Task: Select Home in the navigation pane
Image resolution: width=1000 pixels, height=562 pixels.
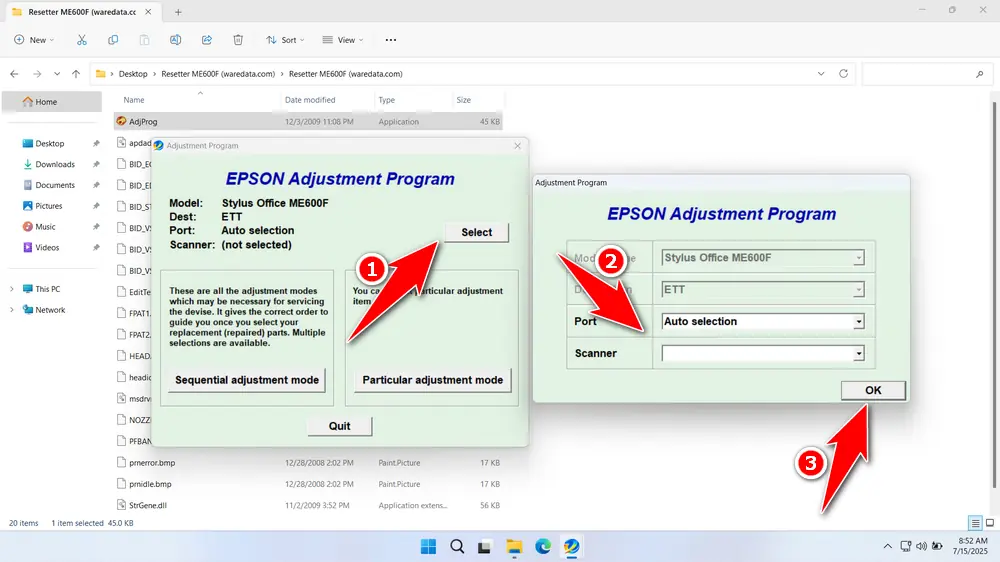Action: coord(52,101)
